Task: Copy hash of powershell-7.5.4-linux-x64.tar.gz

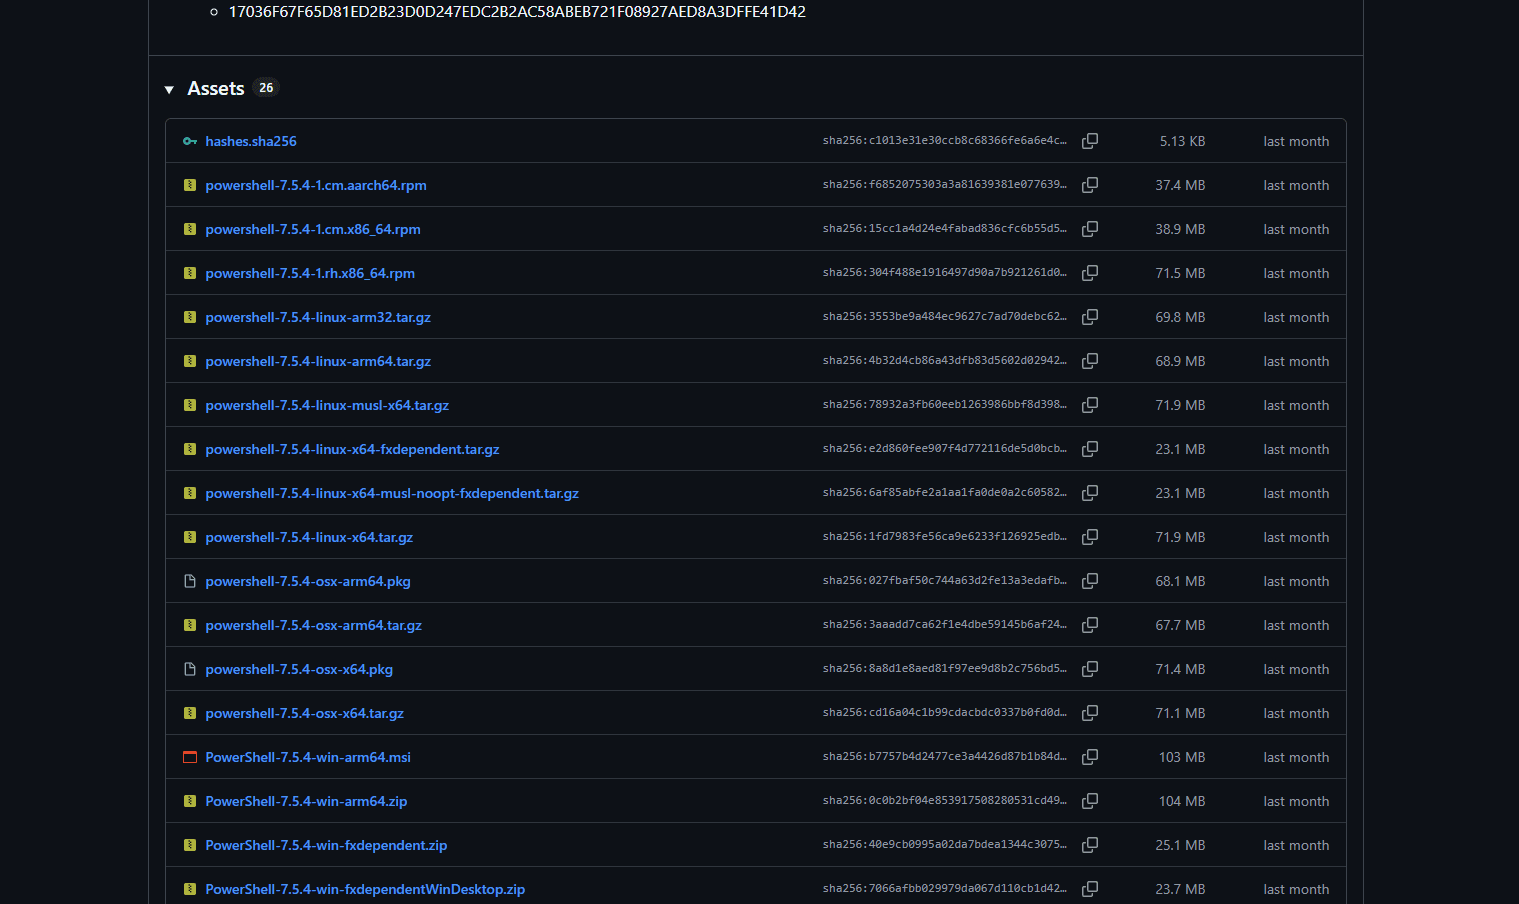Action: click(1090, 537)
